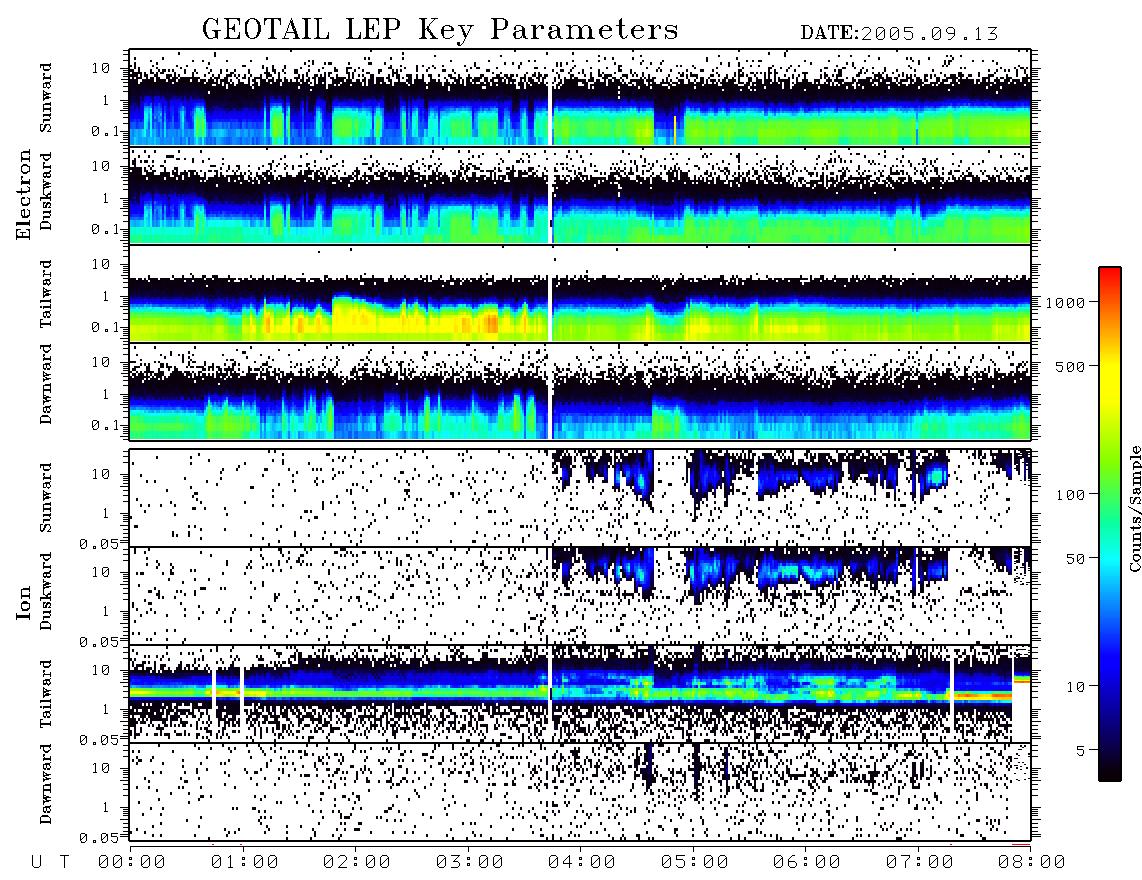
Task: Click the 1 tick on Ion Tailward axis
Action: coord(106,710)
